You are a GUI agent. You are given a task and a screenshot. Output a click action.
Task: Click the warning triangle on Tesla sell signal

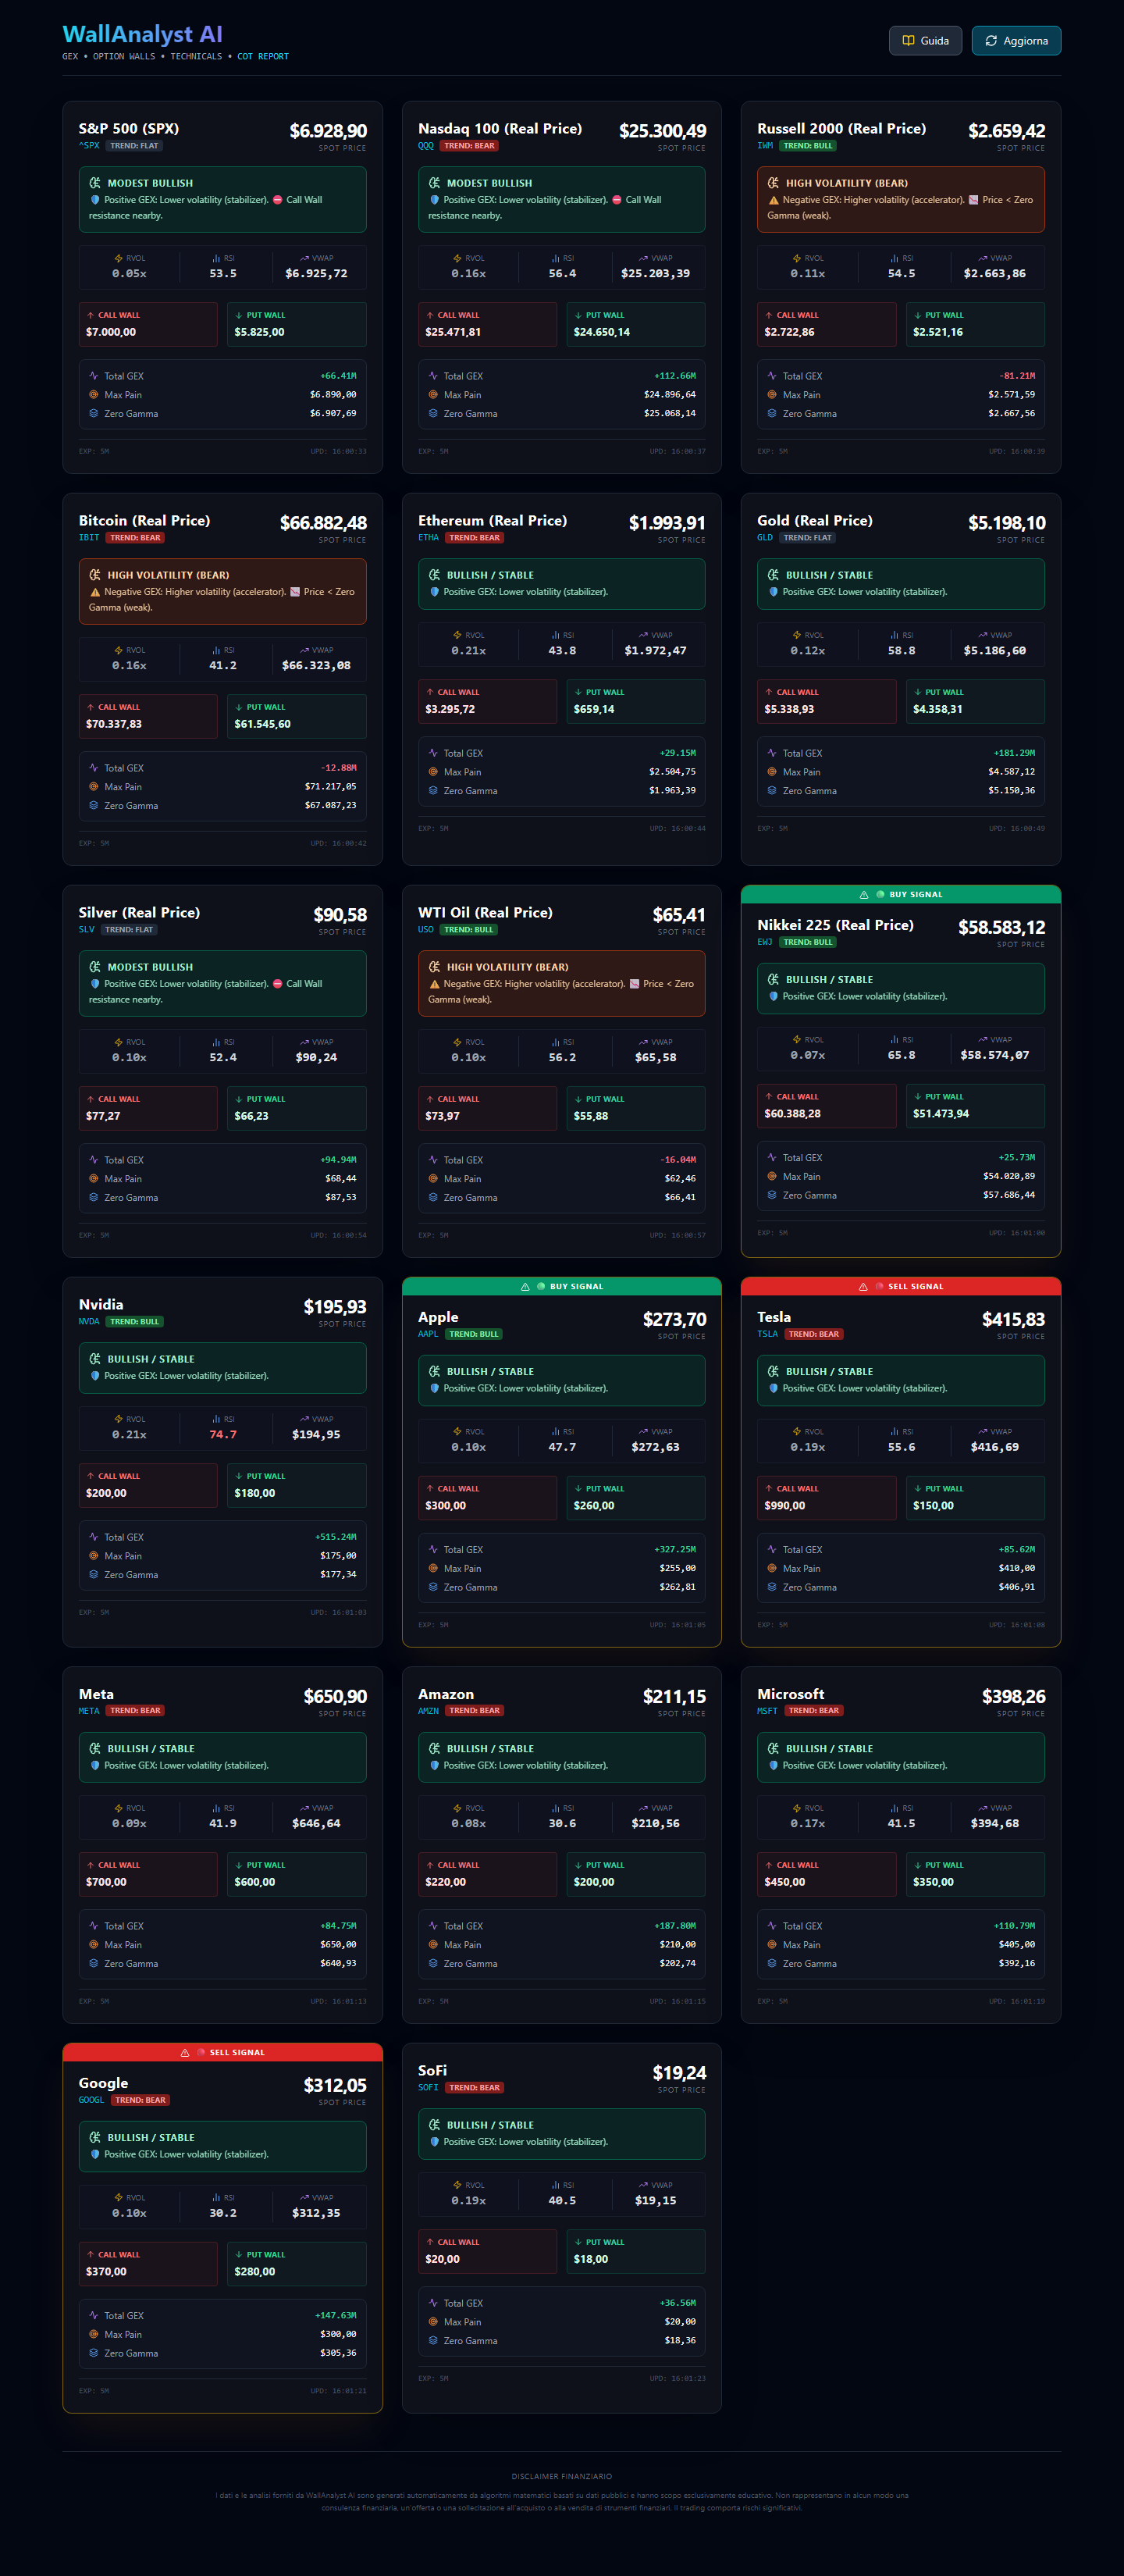[863, 1287]
